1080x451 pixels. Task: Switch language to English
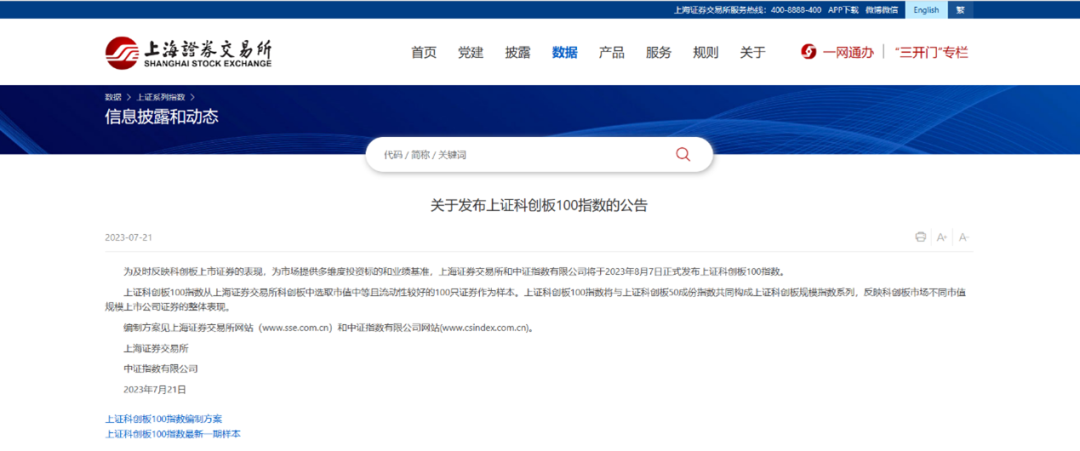coord(925,10)
